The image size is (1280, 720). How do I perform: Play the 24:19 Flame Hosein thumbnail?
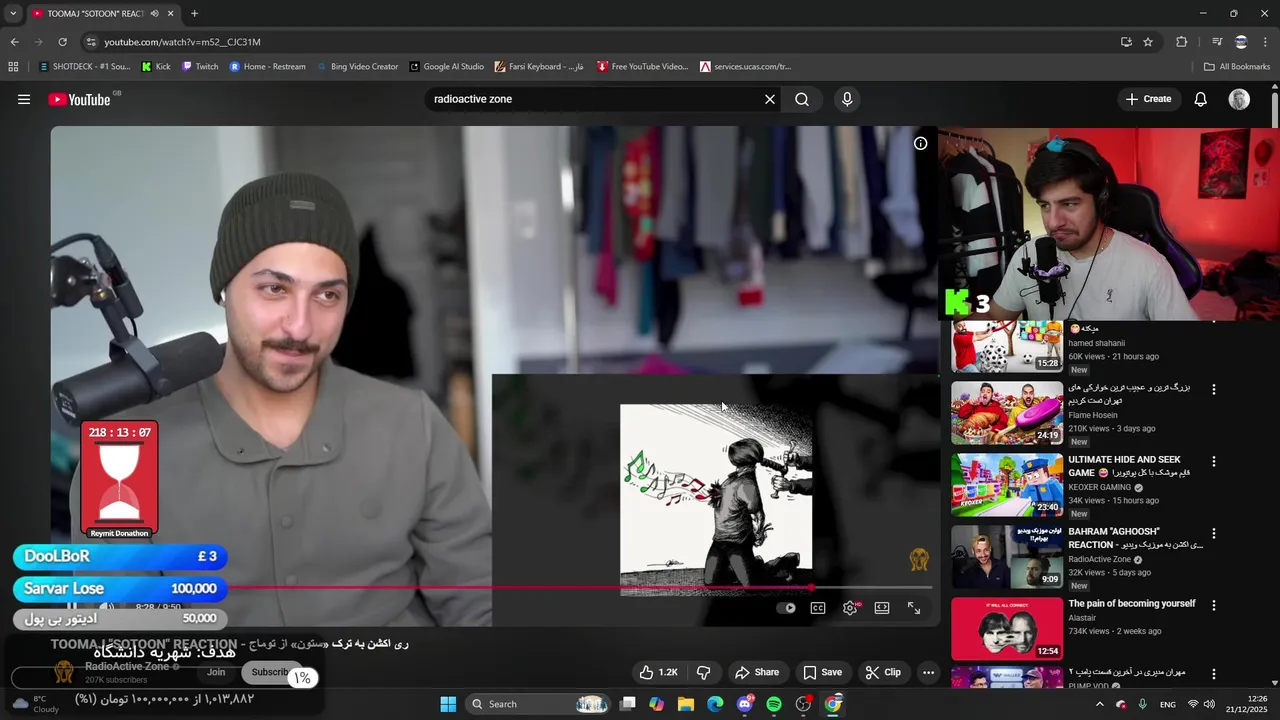(1007, 413)
